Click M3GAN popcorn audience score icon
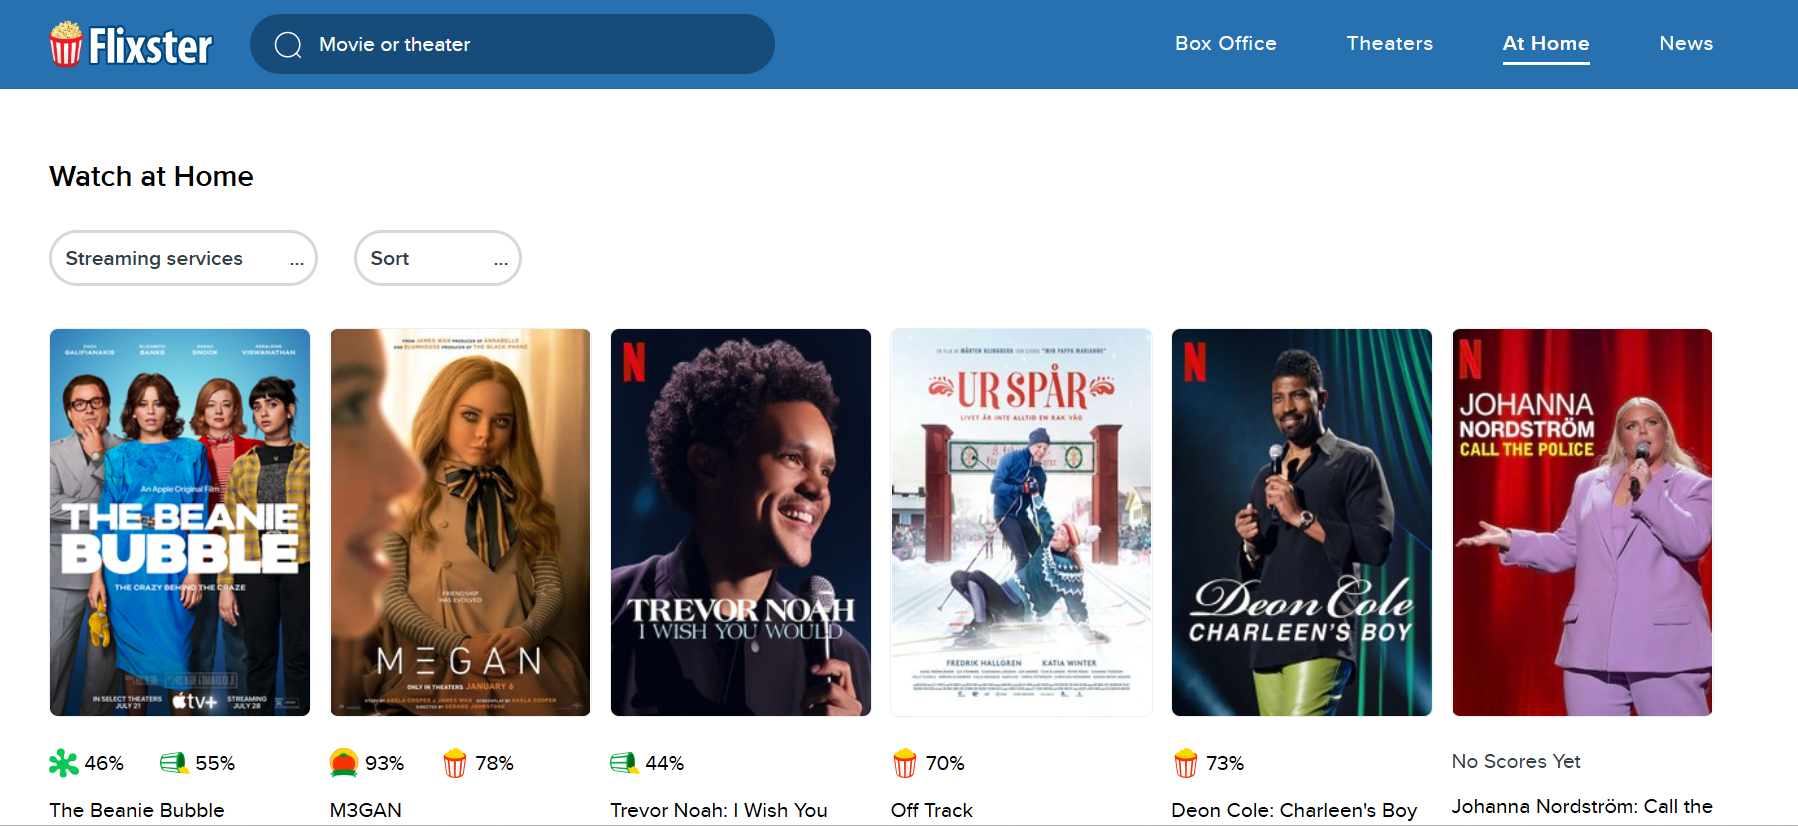 coord(455,763)
